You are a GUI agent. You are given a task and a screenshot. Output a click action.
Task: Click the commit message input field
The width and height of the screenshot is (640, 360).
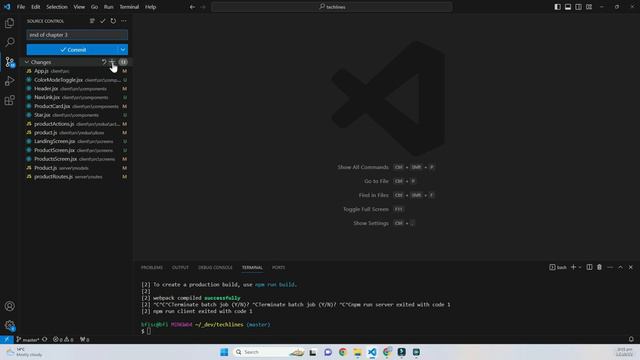(x=77, y=35)
